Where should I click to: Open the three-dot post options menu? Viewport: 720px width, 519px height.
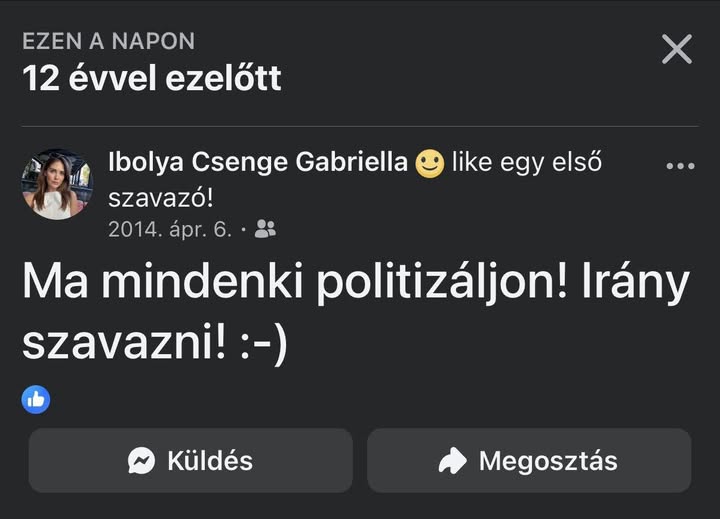(x=680, y=166)
